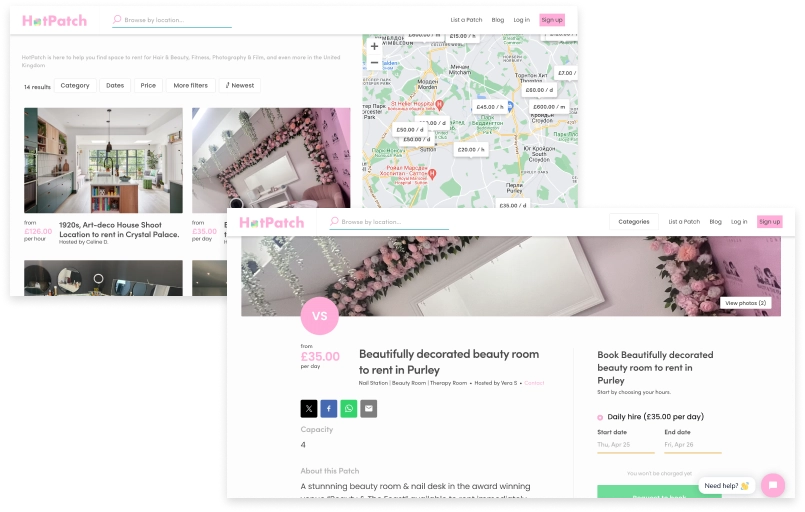Click Royal Marsden Hospital map marker
Viewport: 805px width, 512px height.
(x=432, y=174)
